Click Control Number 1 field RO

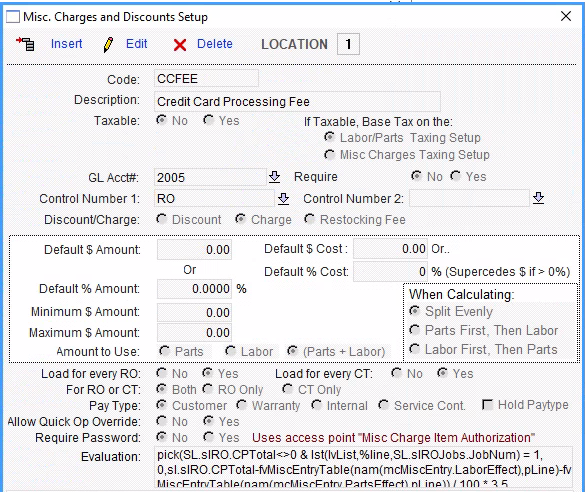coord(215,198)
